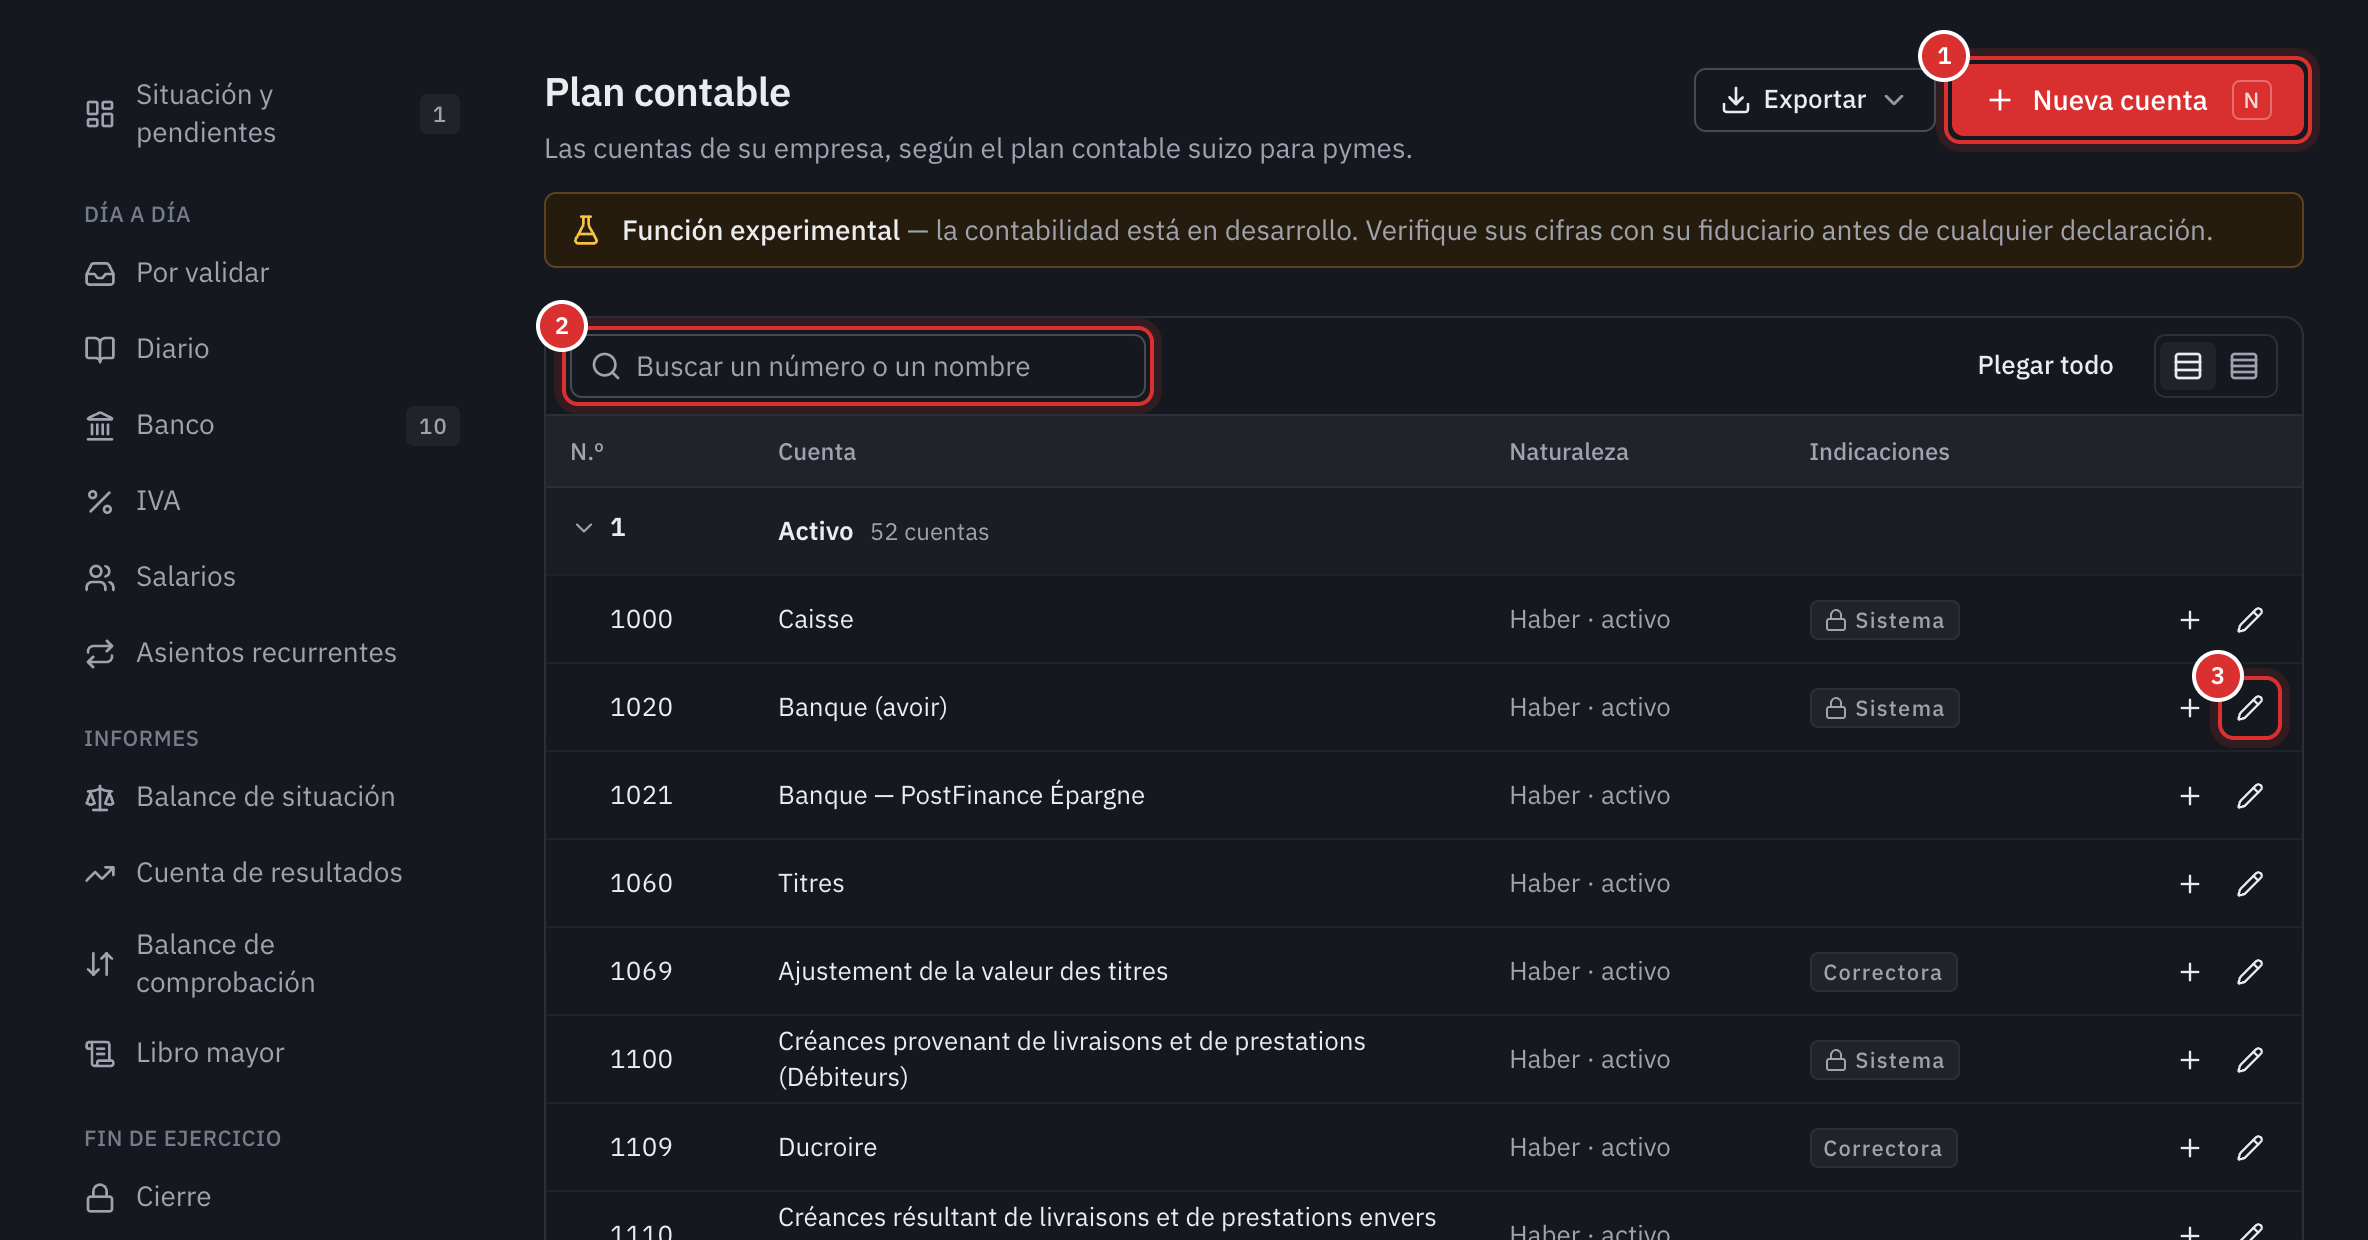The height and width of the screenshot is (1240, 2368).
Task: Add sub-account under 1021 PostFinance Épargne
Action: click(2190, 796)
